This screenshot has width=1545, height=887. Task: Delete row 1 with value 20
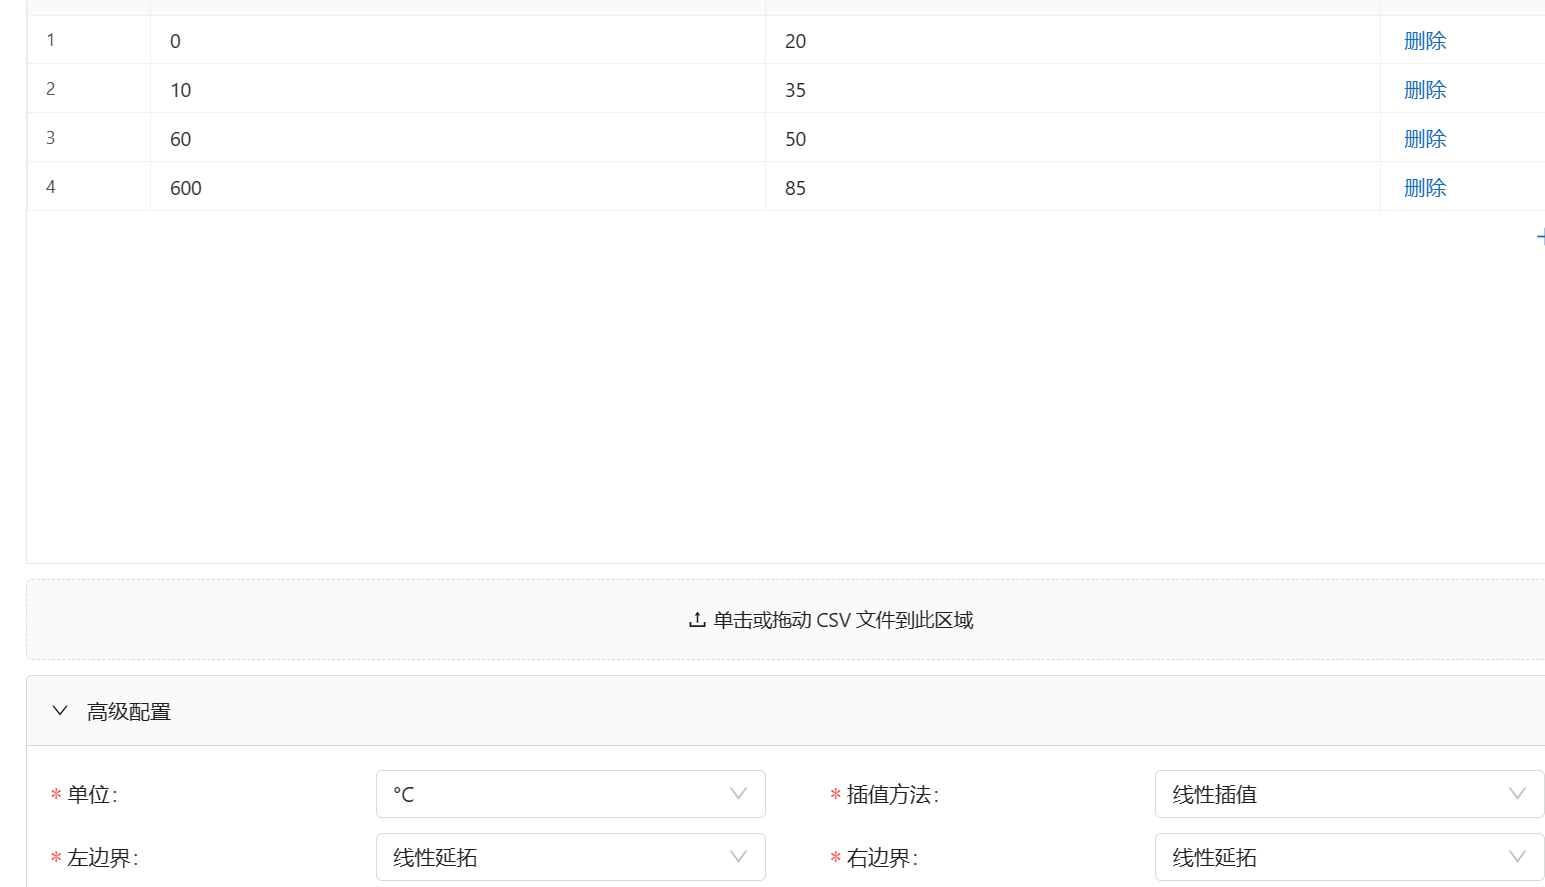(x=1425, y=41)
